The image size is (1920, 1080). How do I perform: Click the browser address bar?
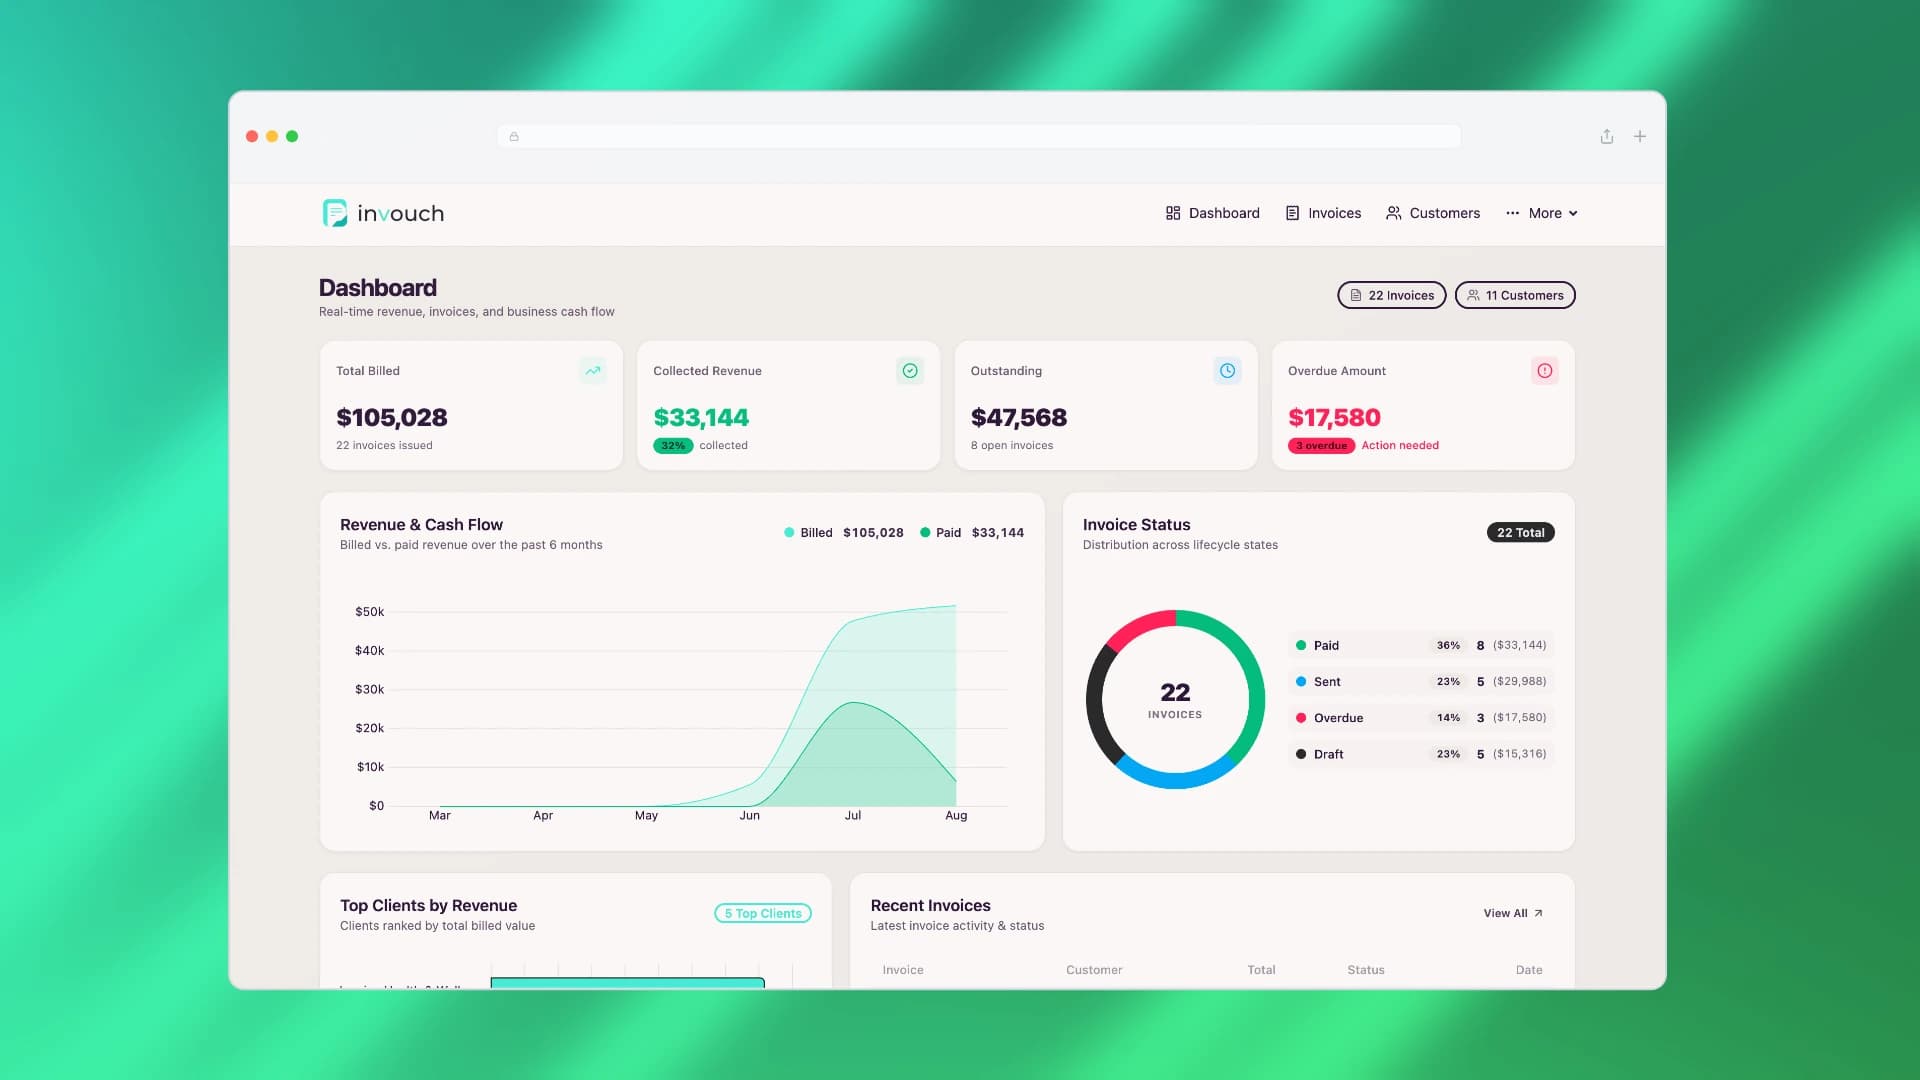(x=979, y=136)
